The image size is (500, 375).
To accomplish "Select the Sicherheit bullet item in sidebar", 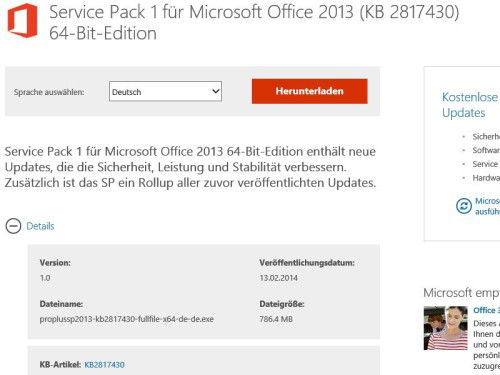I will click(486, 136).
